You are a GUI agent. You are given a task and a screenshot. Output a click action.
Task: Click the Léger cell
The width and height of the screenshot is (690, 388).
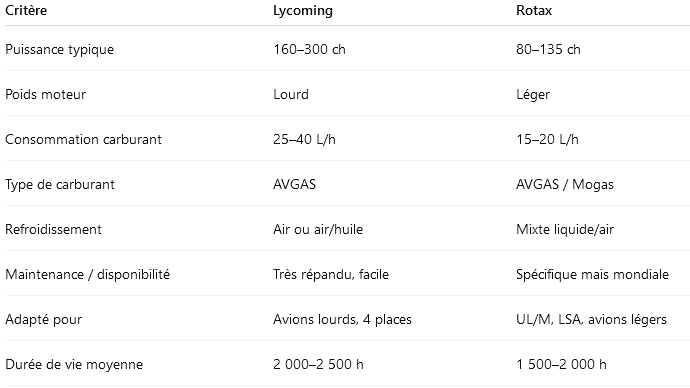pos(533,95)
